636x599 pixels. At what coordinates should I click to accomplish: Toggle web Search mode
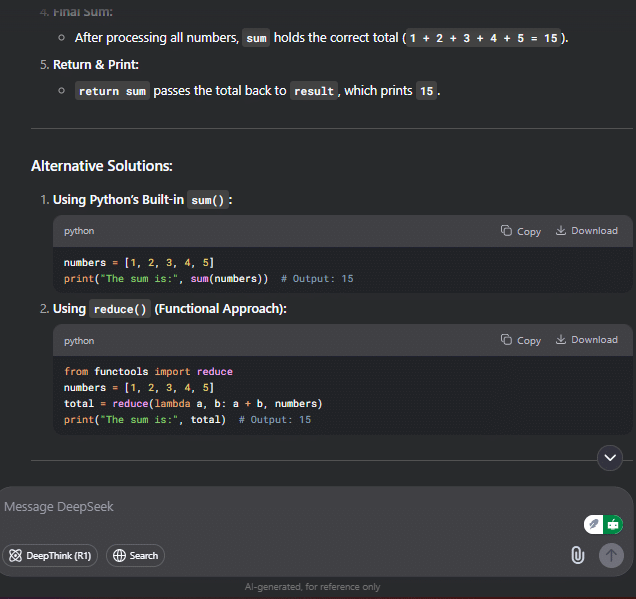click(x=135, y=556)
